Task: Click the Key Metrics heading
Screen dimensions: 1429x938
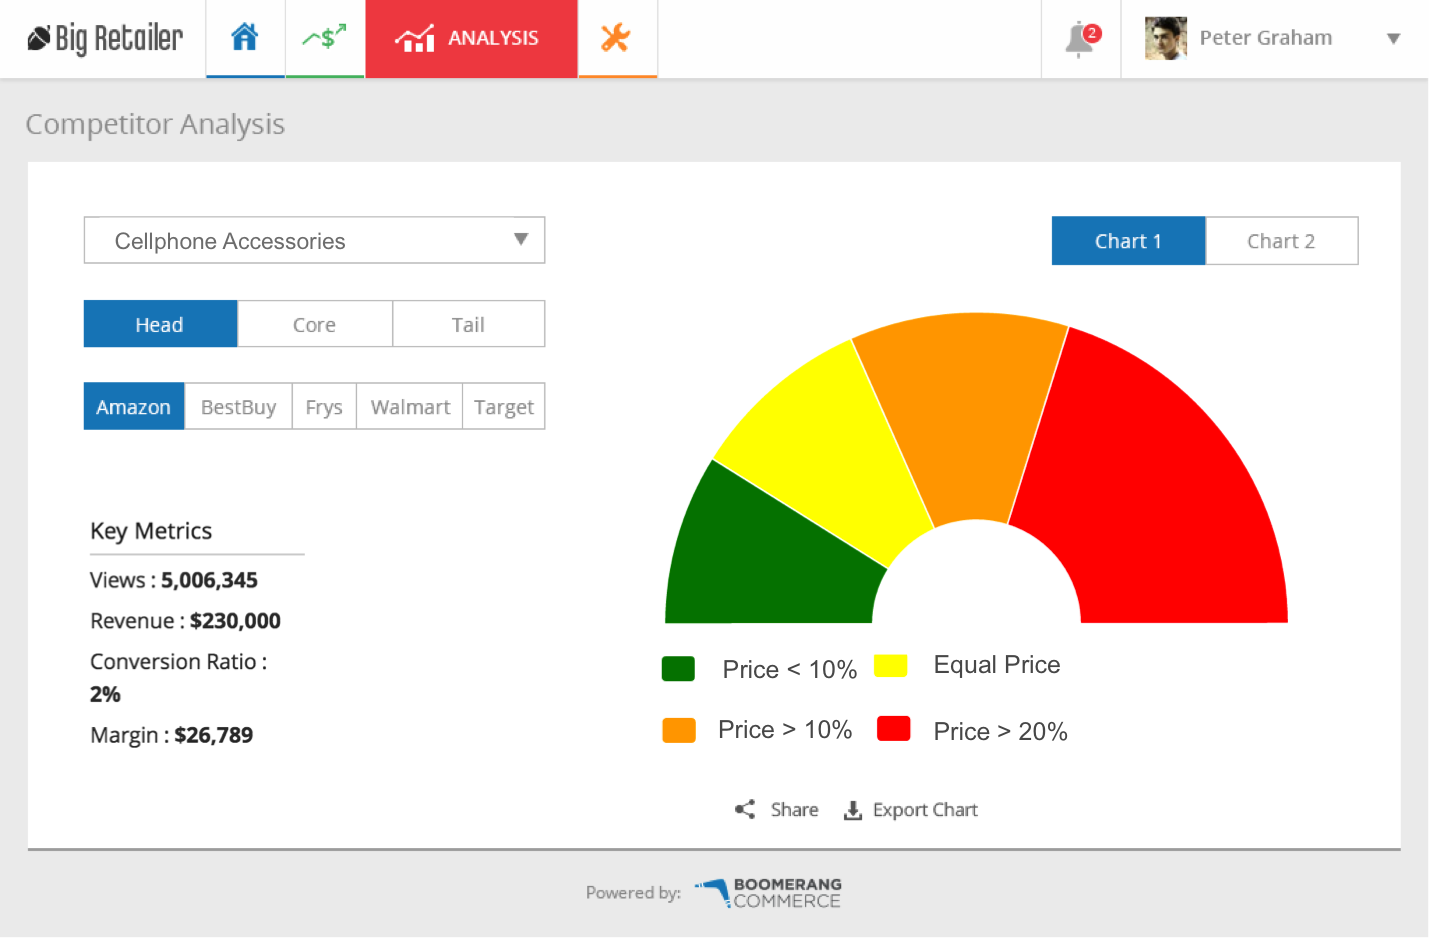Action: (151, 531)
